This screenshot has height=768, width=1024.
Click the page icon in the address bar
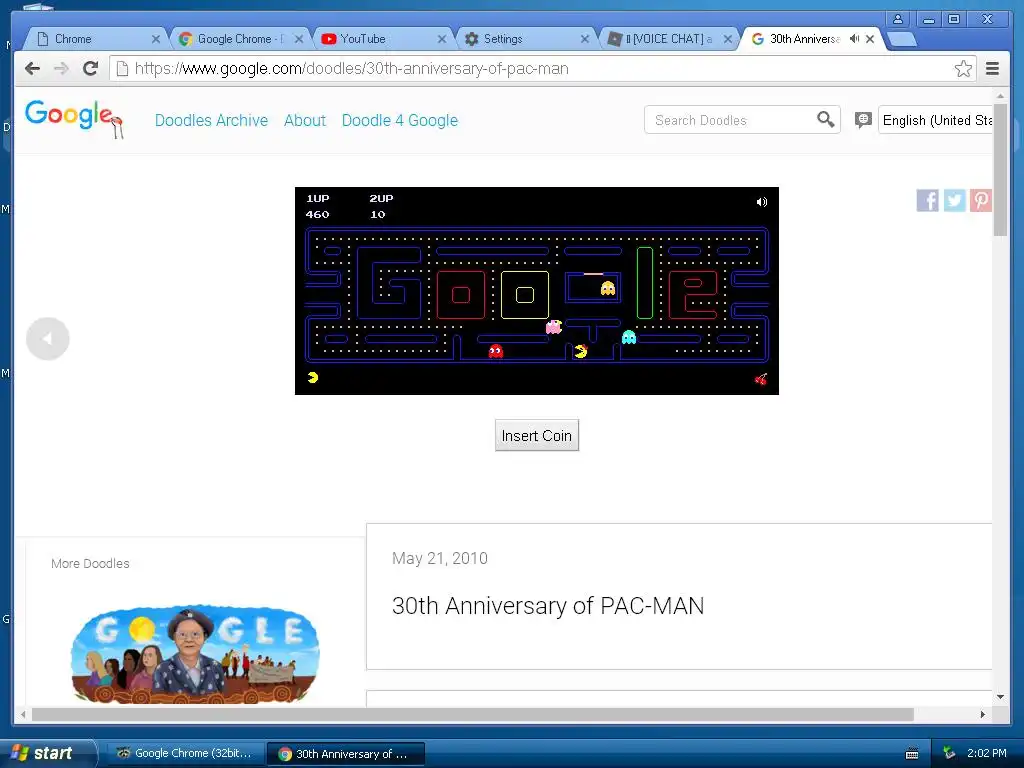[x=122, y=69]
